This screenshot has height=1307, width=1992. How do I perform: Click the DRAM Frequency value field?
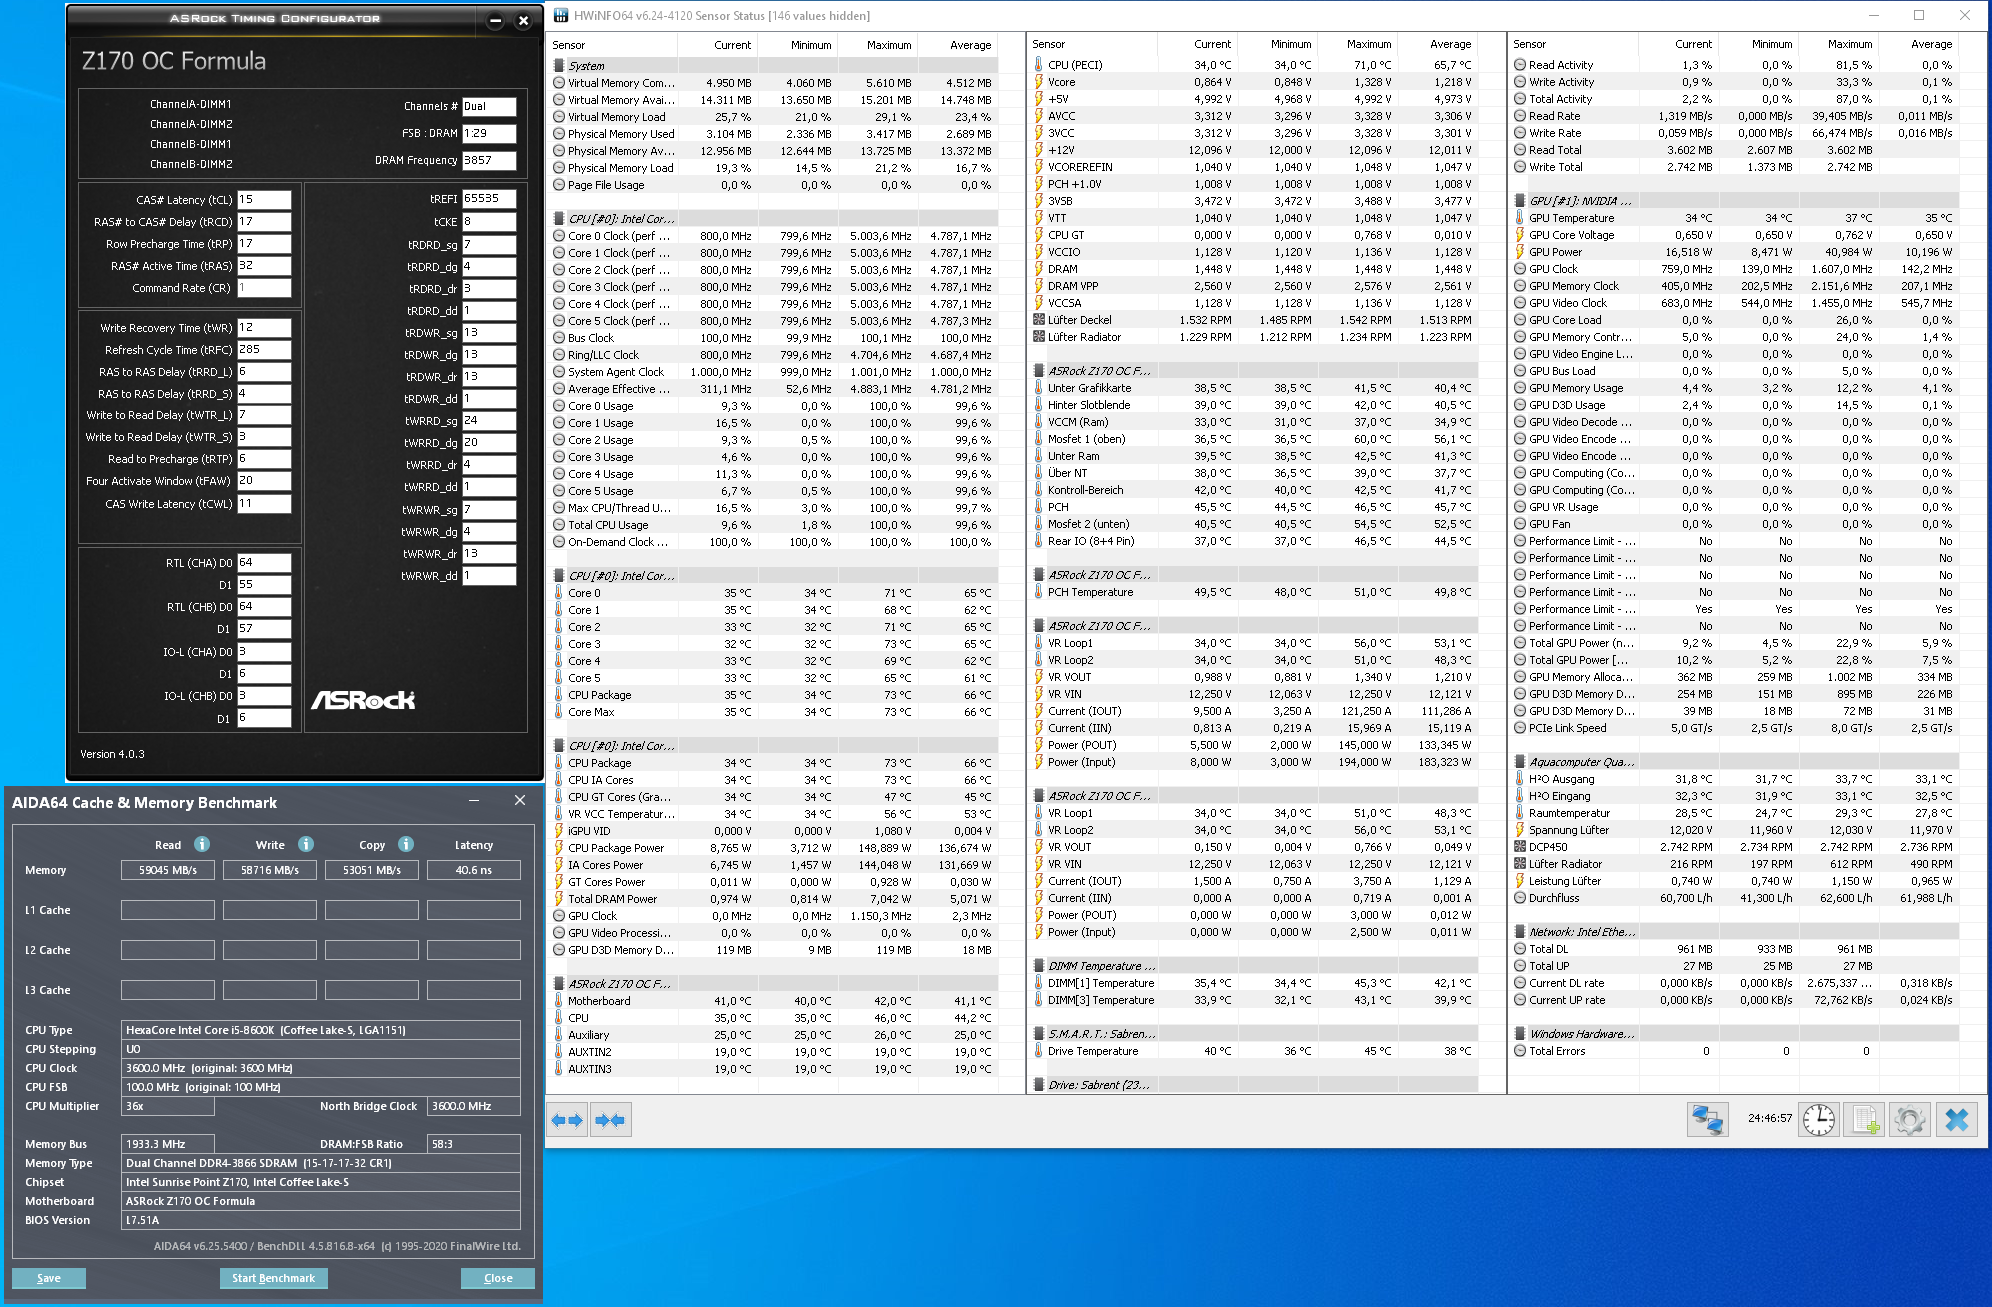(x=489, y=160)
